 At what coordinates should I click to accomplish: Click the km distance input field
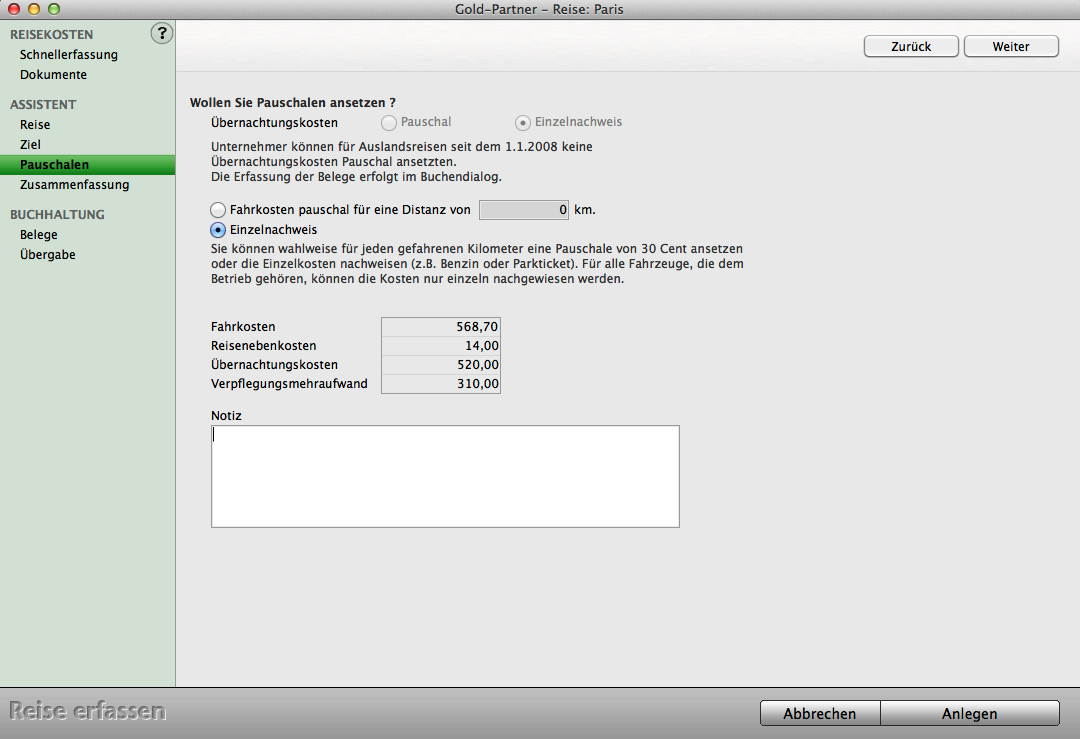point(524,210)
